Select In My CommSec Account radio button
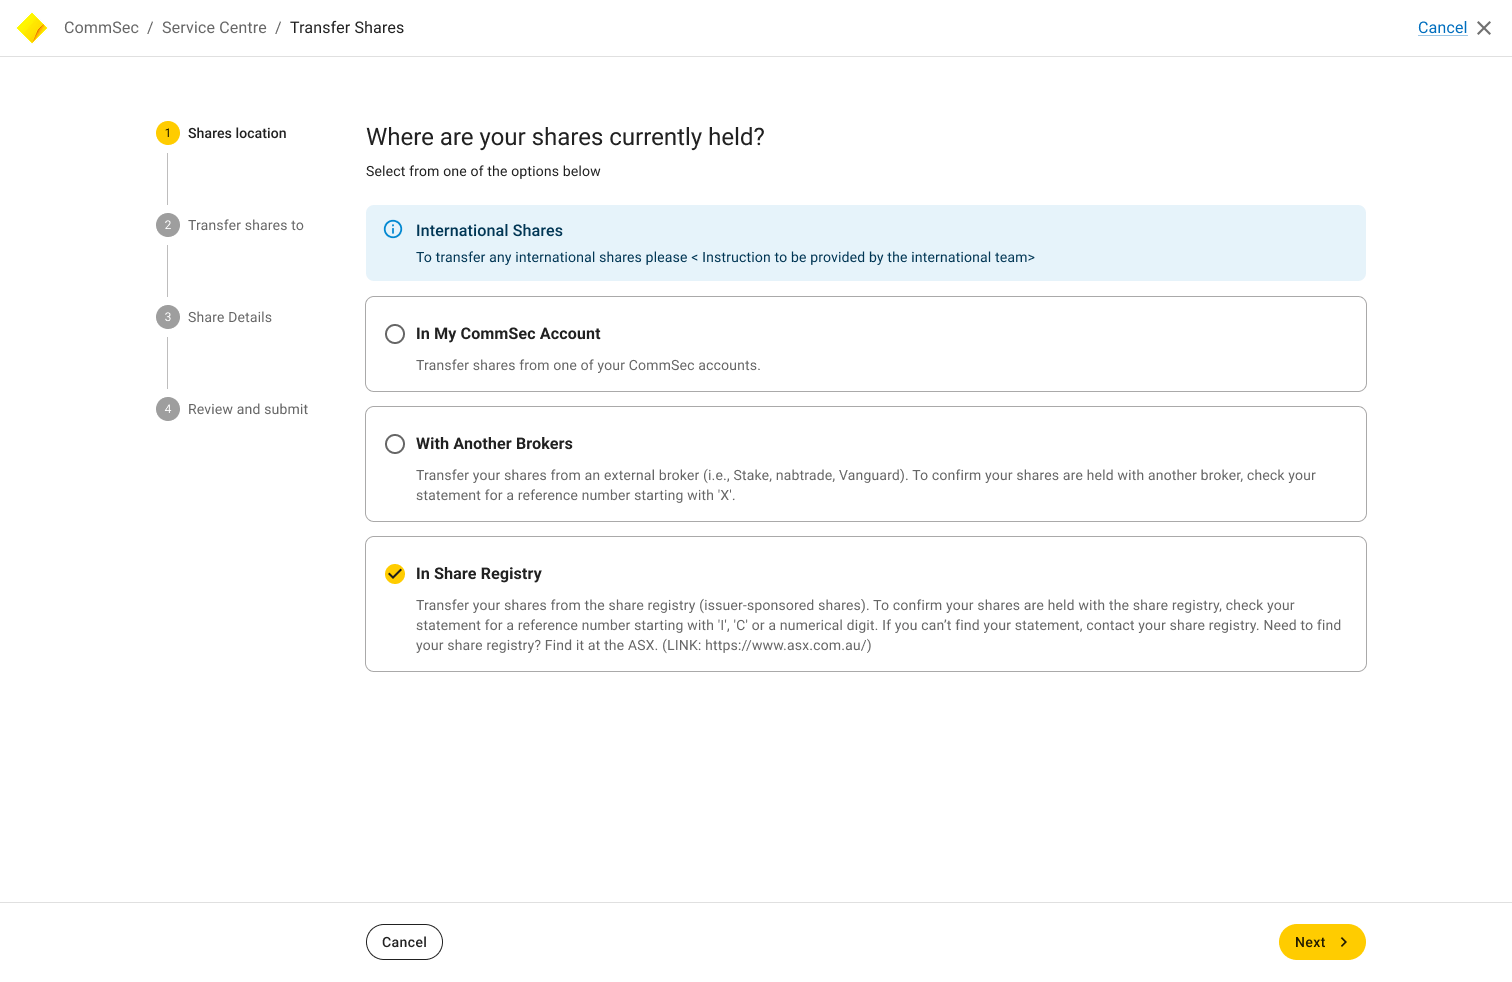 tap(395, 334)
